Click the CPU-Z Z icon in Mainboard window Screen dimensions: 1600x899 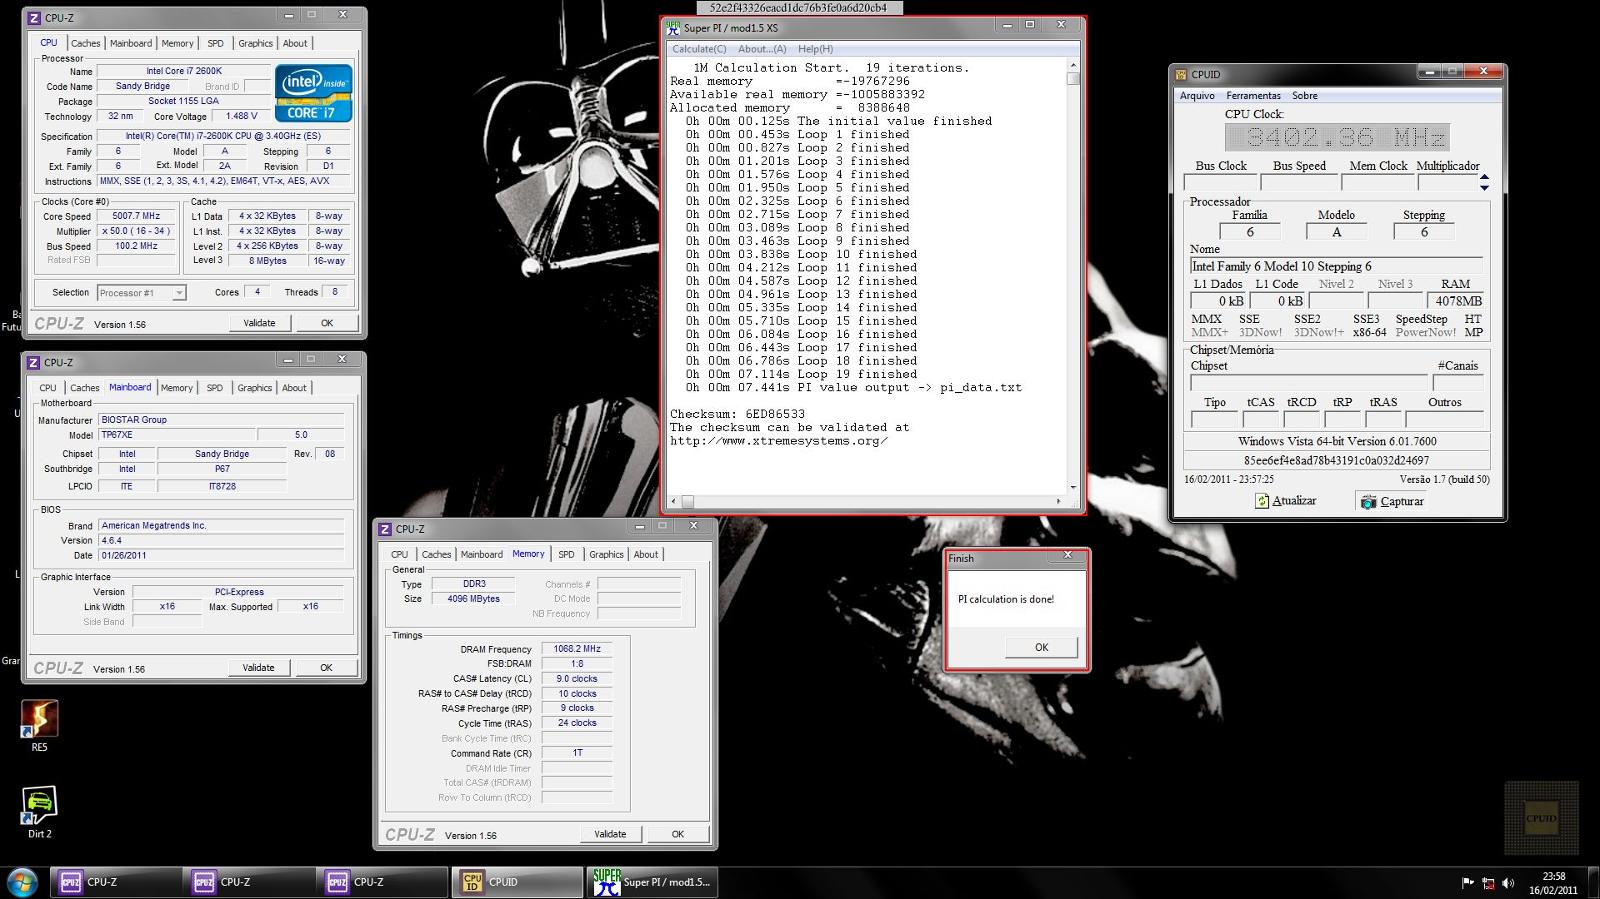coord(34,363)
